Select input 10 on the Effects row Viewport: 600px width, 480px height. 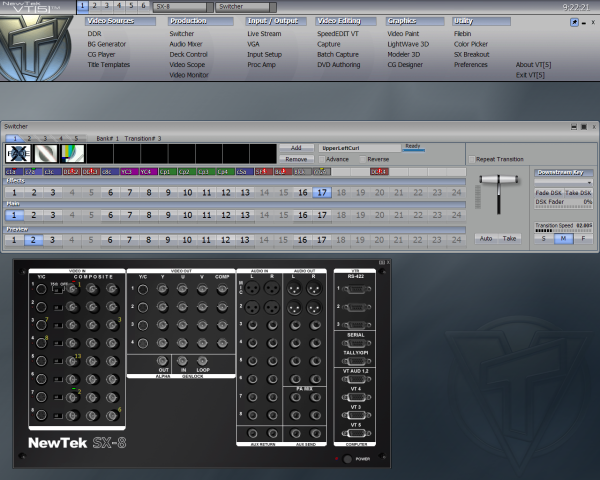click(x=188, y=193)
